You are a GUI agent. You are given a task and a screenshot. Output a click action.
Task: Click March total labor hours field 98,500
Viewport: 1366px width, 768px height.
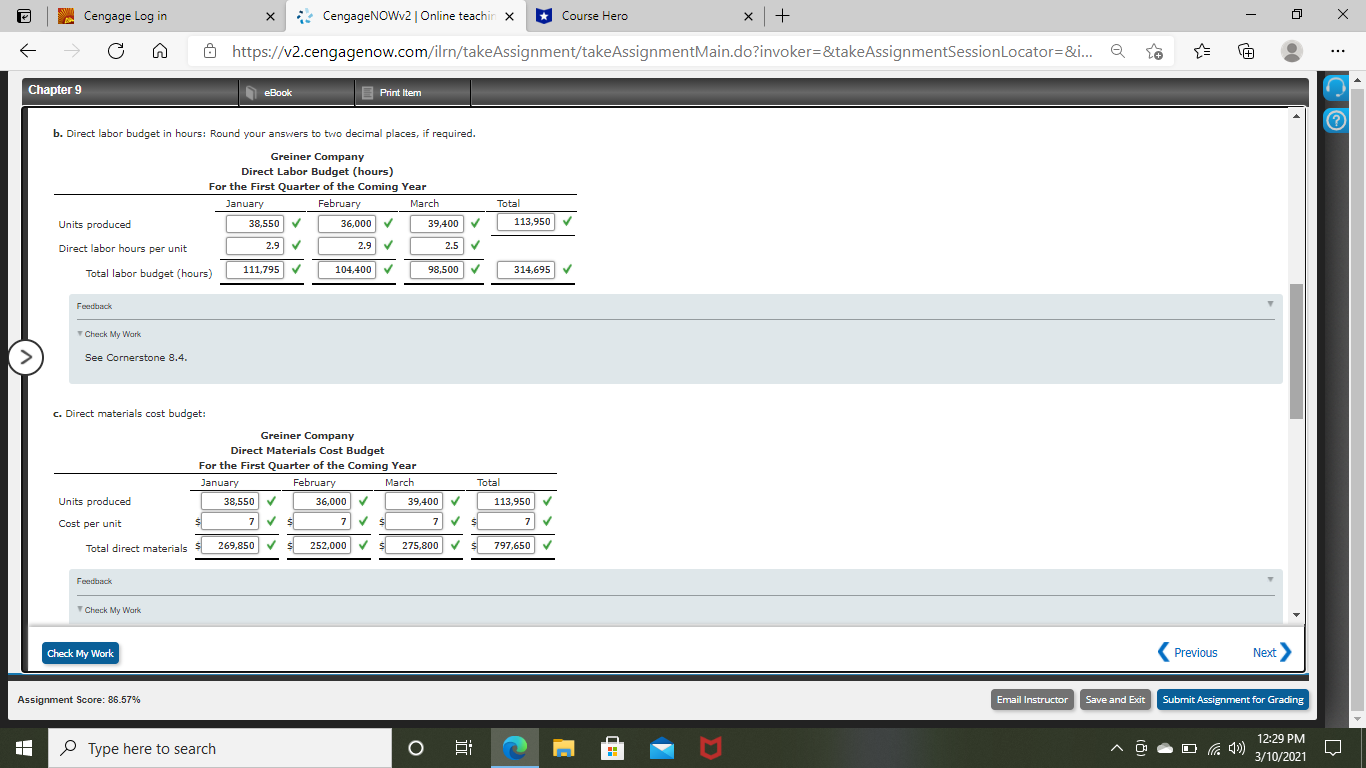[436, 270]
